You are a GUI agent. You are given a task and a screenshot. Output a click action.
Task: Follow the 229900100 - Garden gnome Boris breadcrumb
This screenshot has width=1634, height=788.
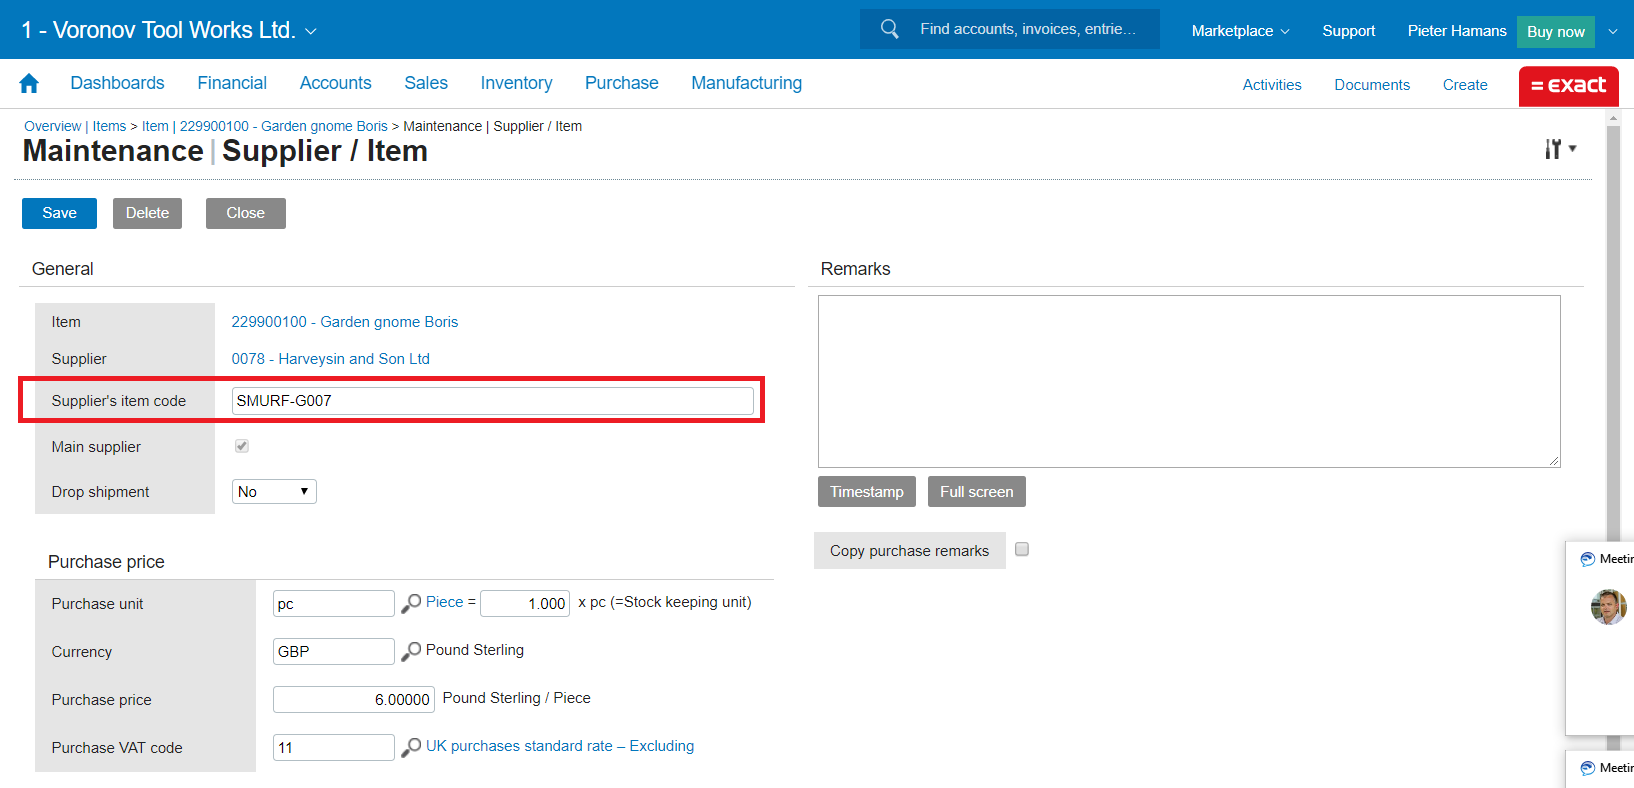284,126
